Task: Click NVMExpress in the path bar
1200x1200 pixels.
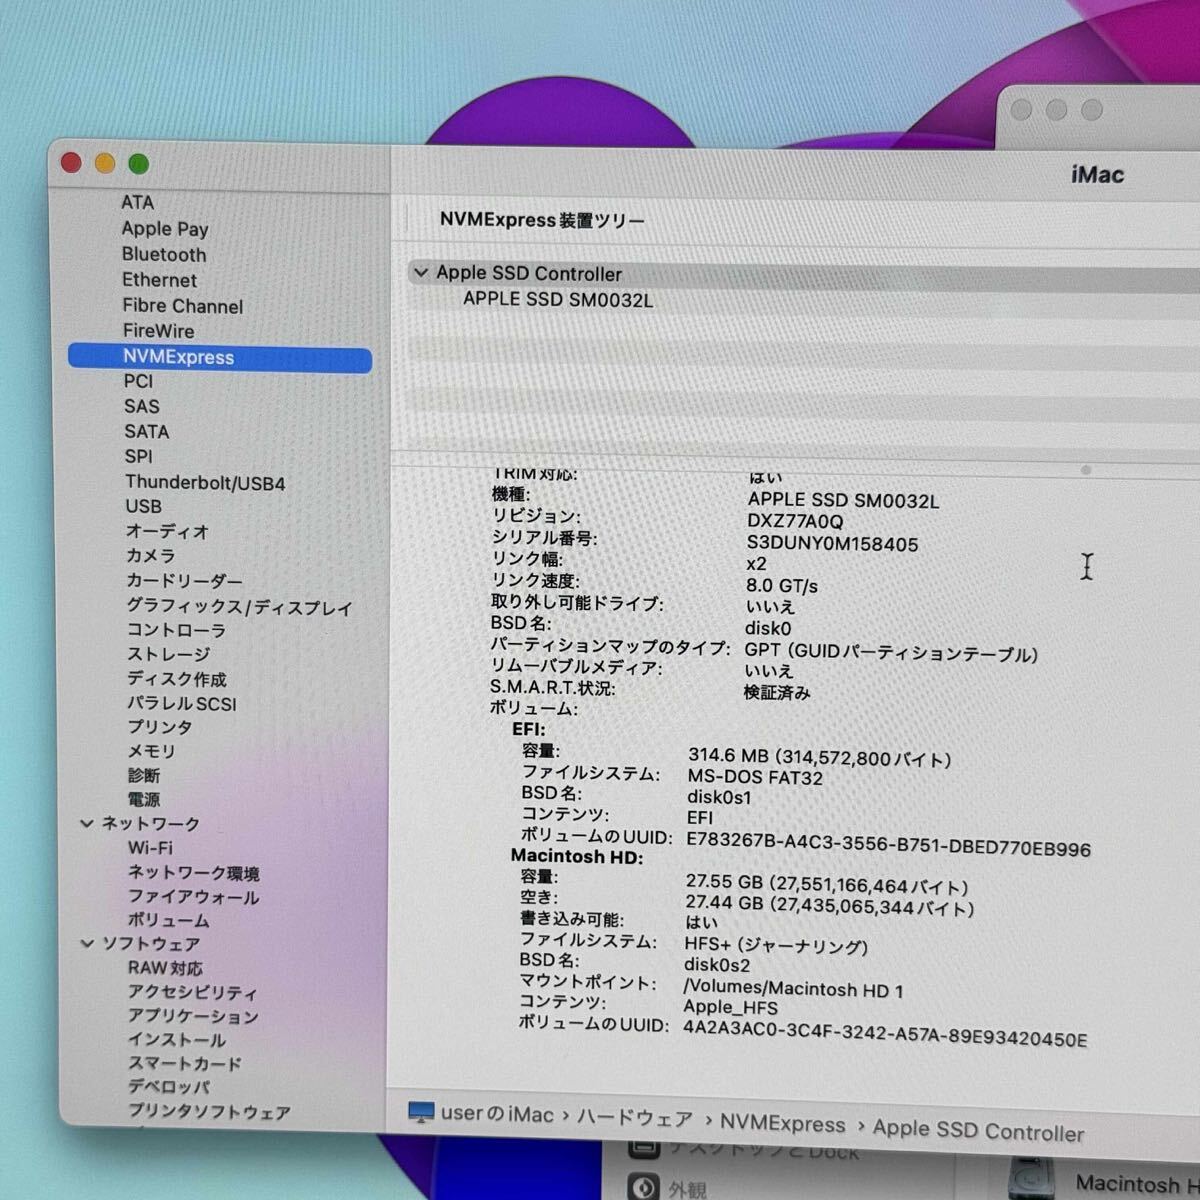Action: tap(783, 1124)
